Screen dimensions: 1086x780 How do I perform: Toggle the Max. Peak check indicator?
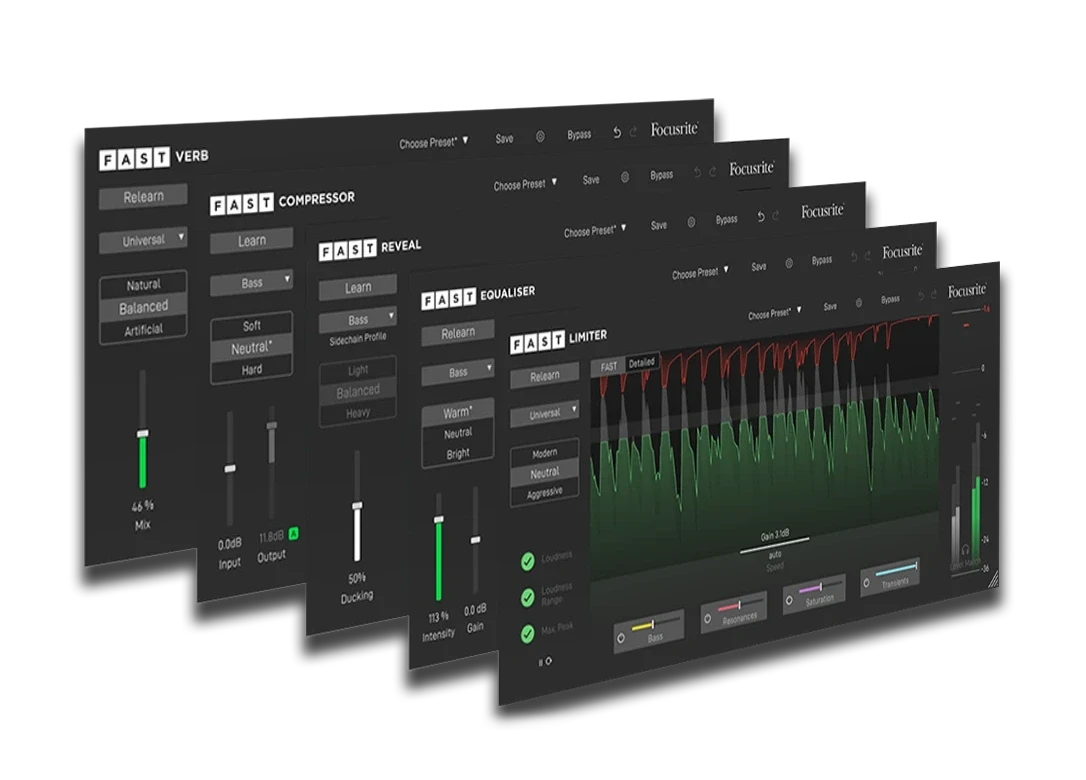click(x=527, y=633)
